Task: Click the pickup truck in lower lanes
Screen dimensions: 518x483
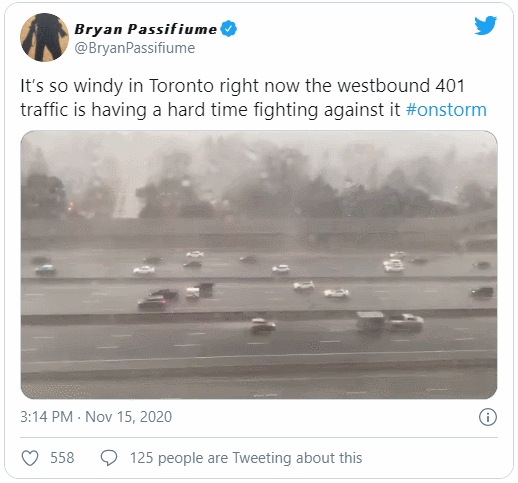Action: (x=404, y=322)
